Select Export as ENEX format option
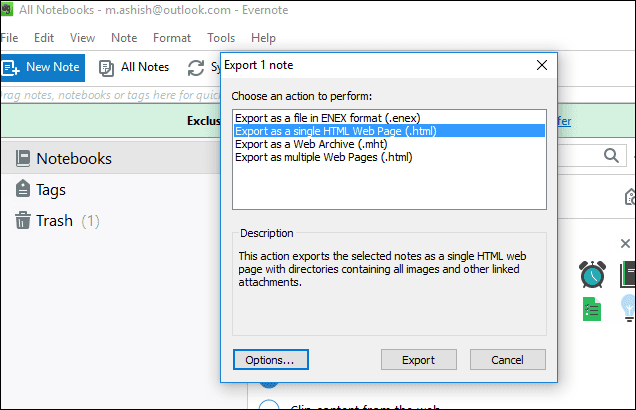 click(389, 118)
